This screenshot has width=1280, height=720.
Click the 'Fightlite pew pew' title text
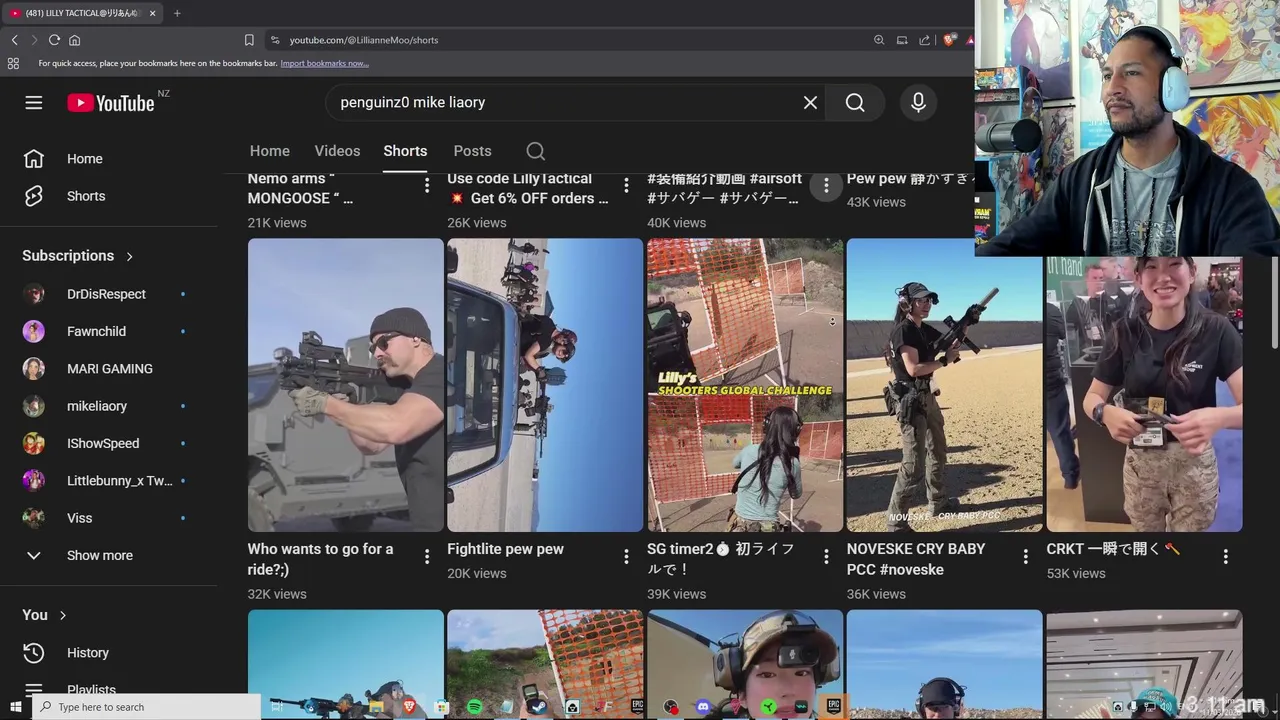click(x=505, y=549)
